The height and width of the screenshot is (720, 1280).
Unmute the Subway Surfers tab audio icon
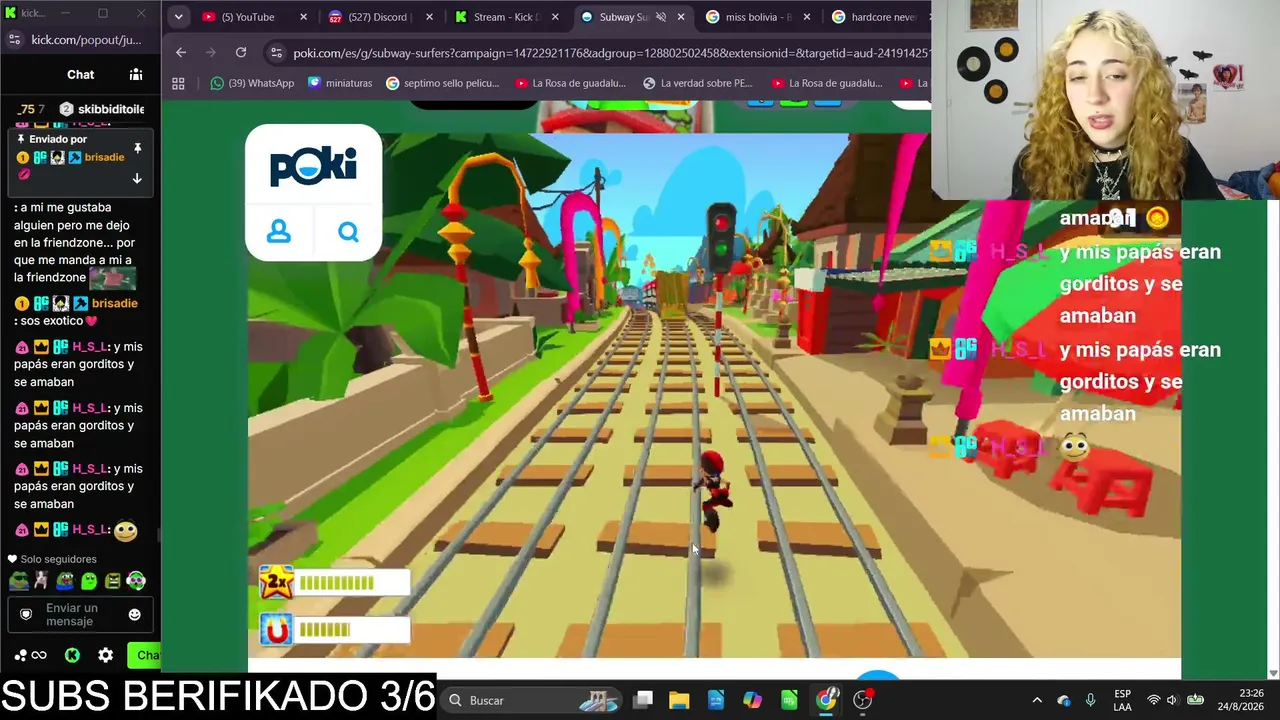coord(660,17)
